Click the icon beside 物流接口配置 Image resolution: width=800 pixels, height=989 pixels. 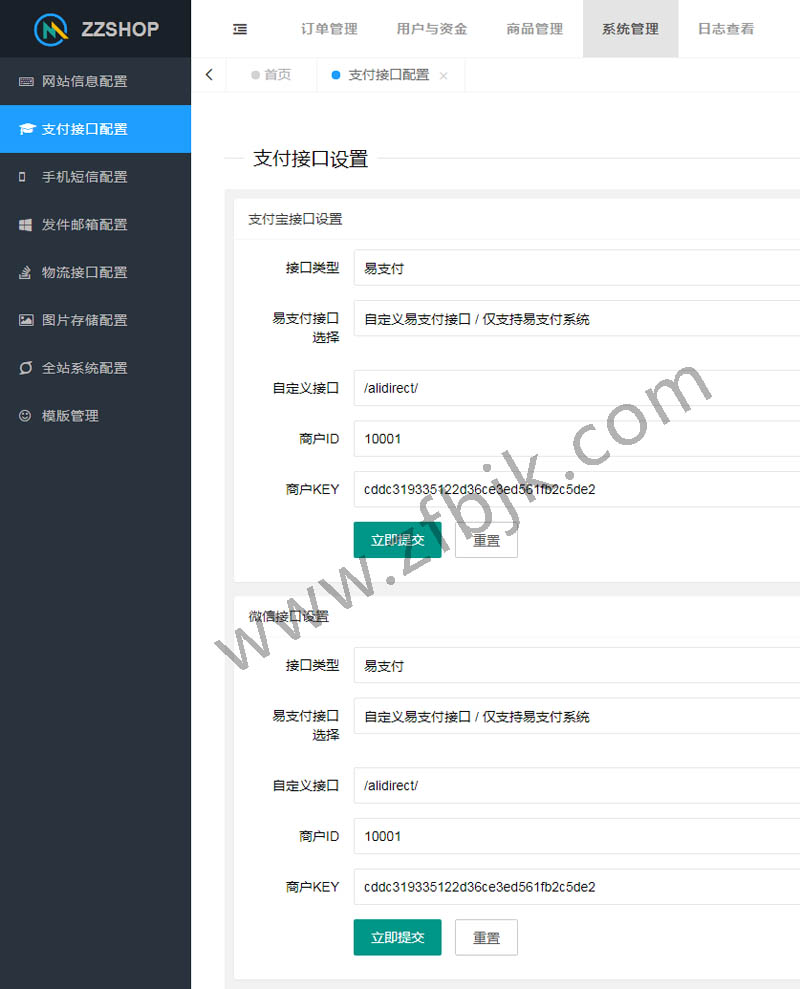point(25,272)
